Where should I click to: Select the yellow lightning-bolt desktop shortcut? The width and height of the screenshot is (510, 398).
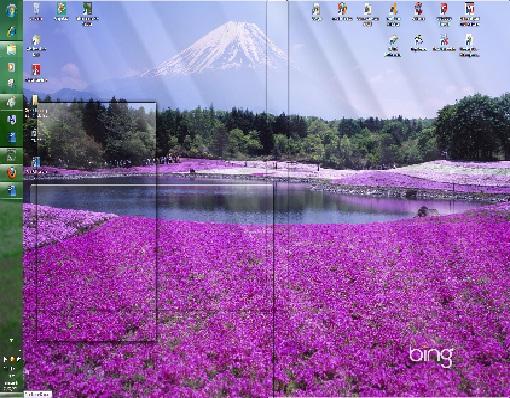click(393, 14)
